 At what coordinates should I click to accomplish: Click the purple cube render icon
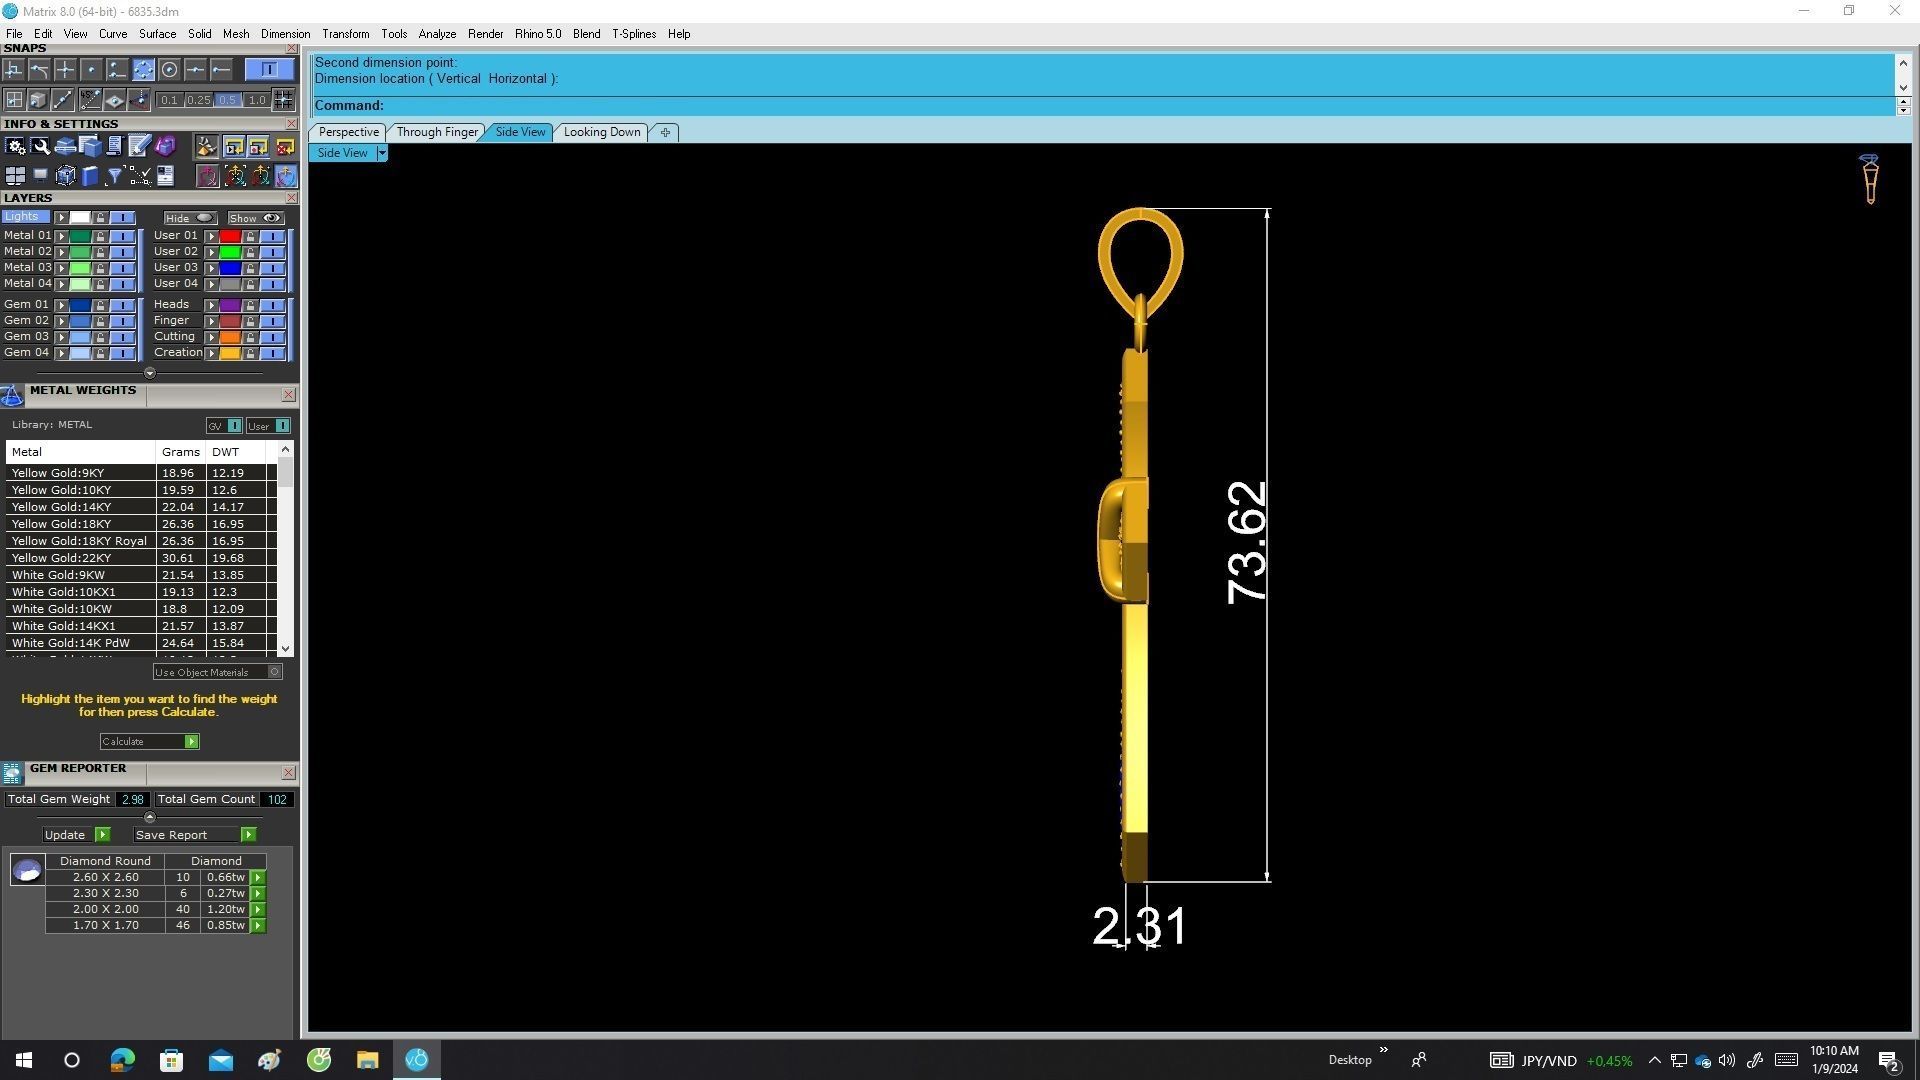coord(165,147)
